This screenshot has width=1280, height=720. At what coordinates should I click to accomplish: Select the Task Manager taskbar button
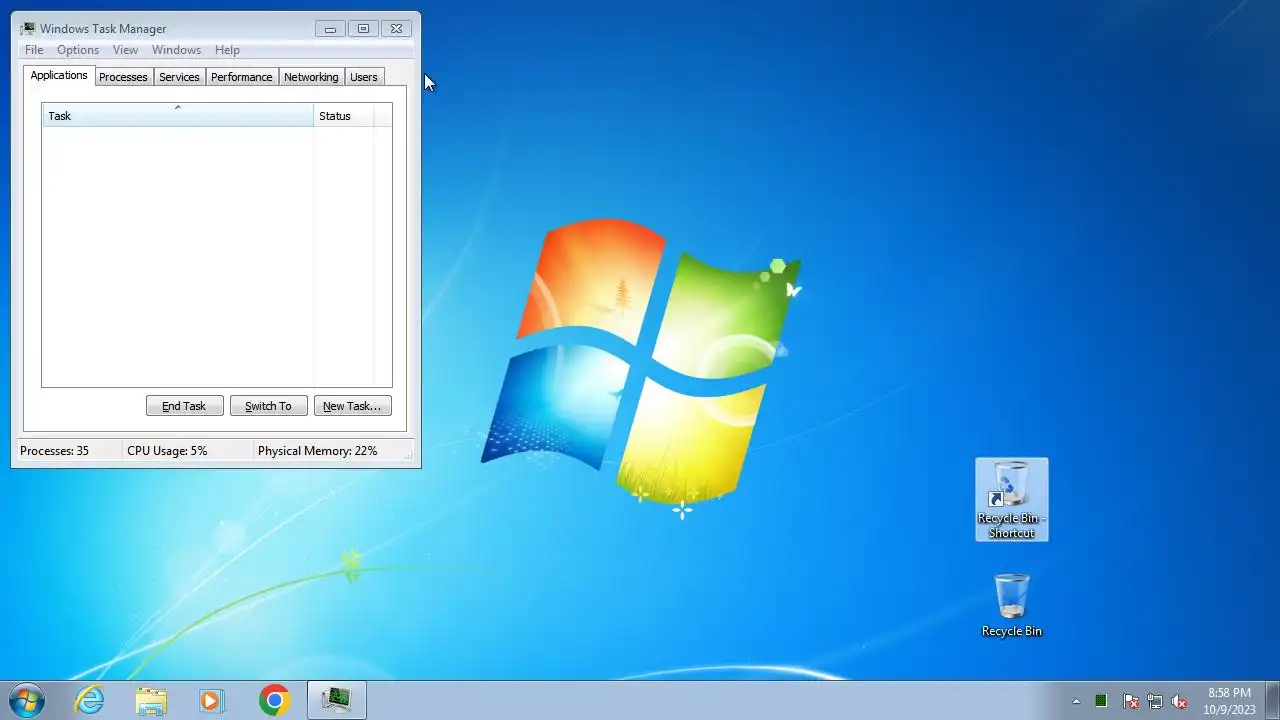tap(336, 700)
